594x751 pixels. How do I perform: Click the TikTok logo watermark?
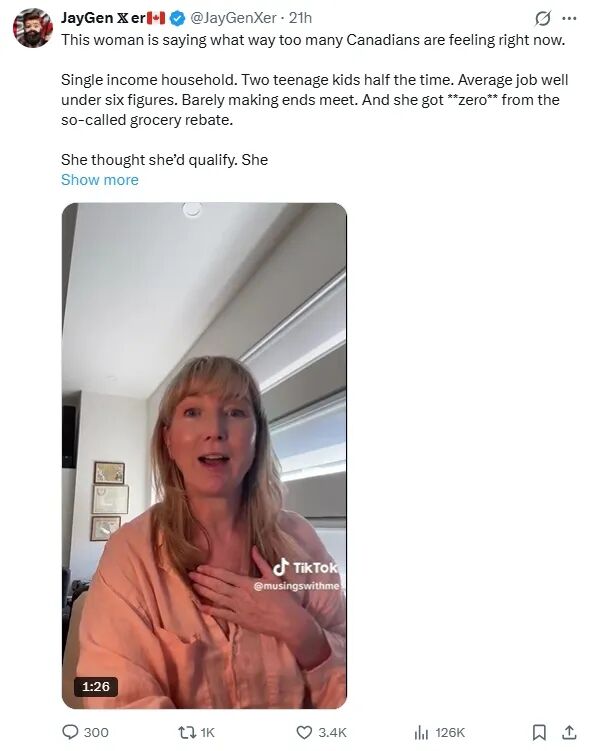click(305, 568)
